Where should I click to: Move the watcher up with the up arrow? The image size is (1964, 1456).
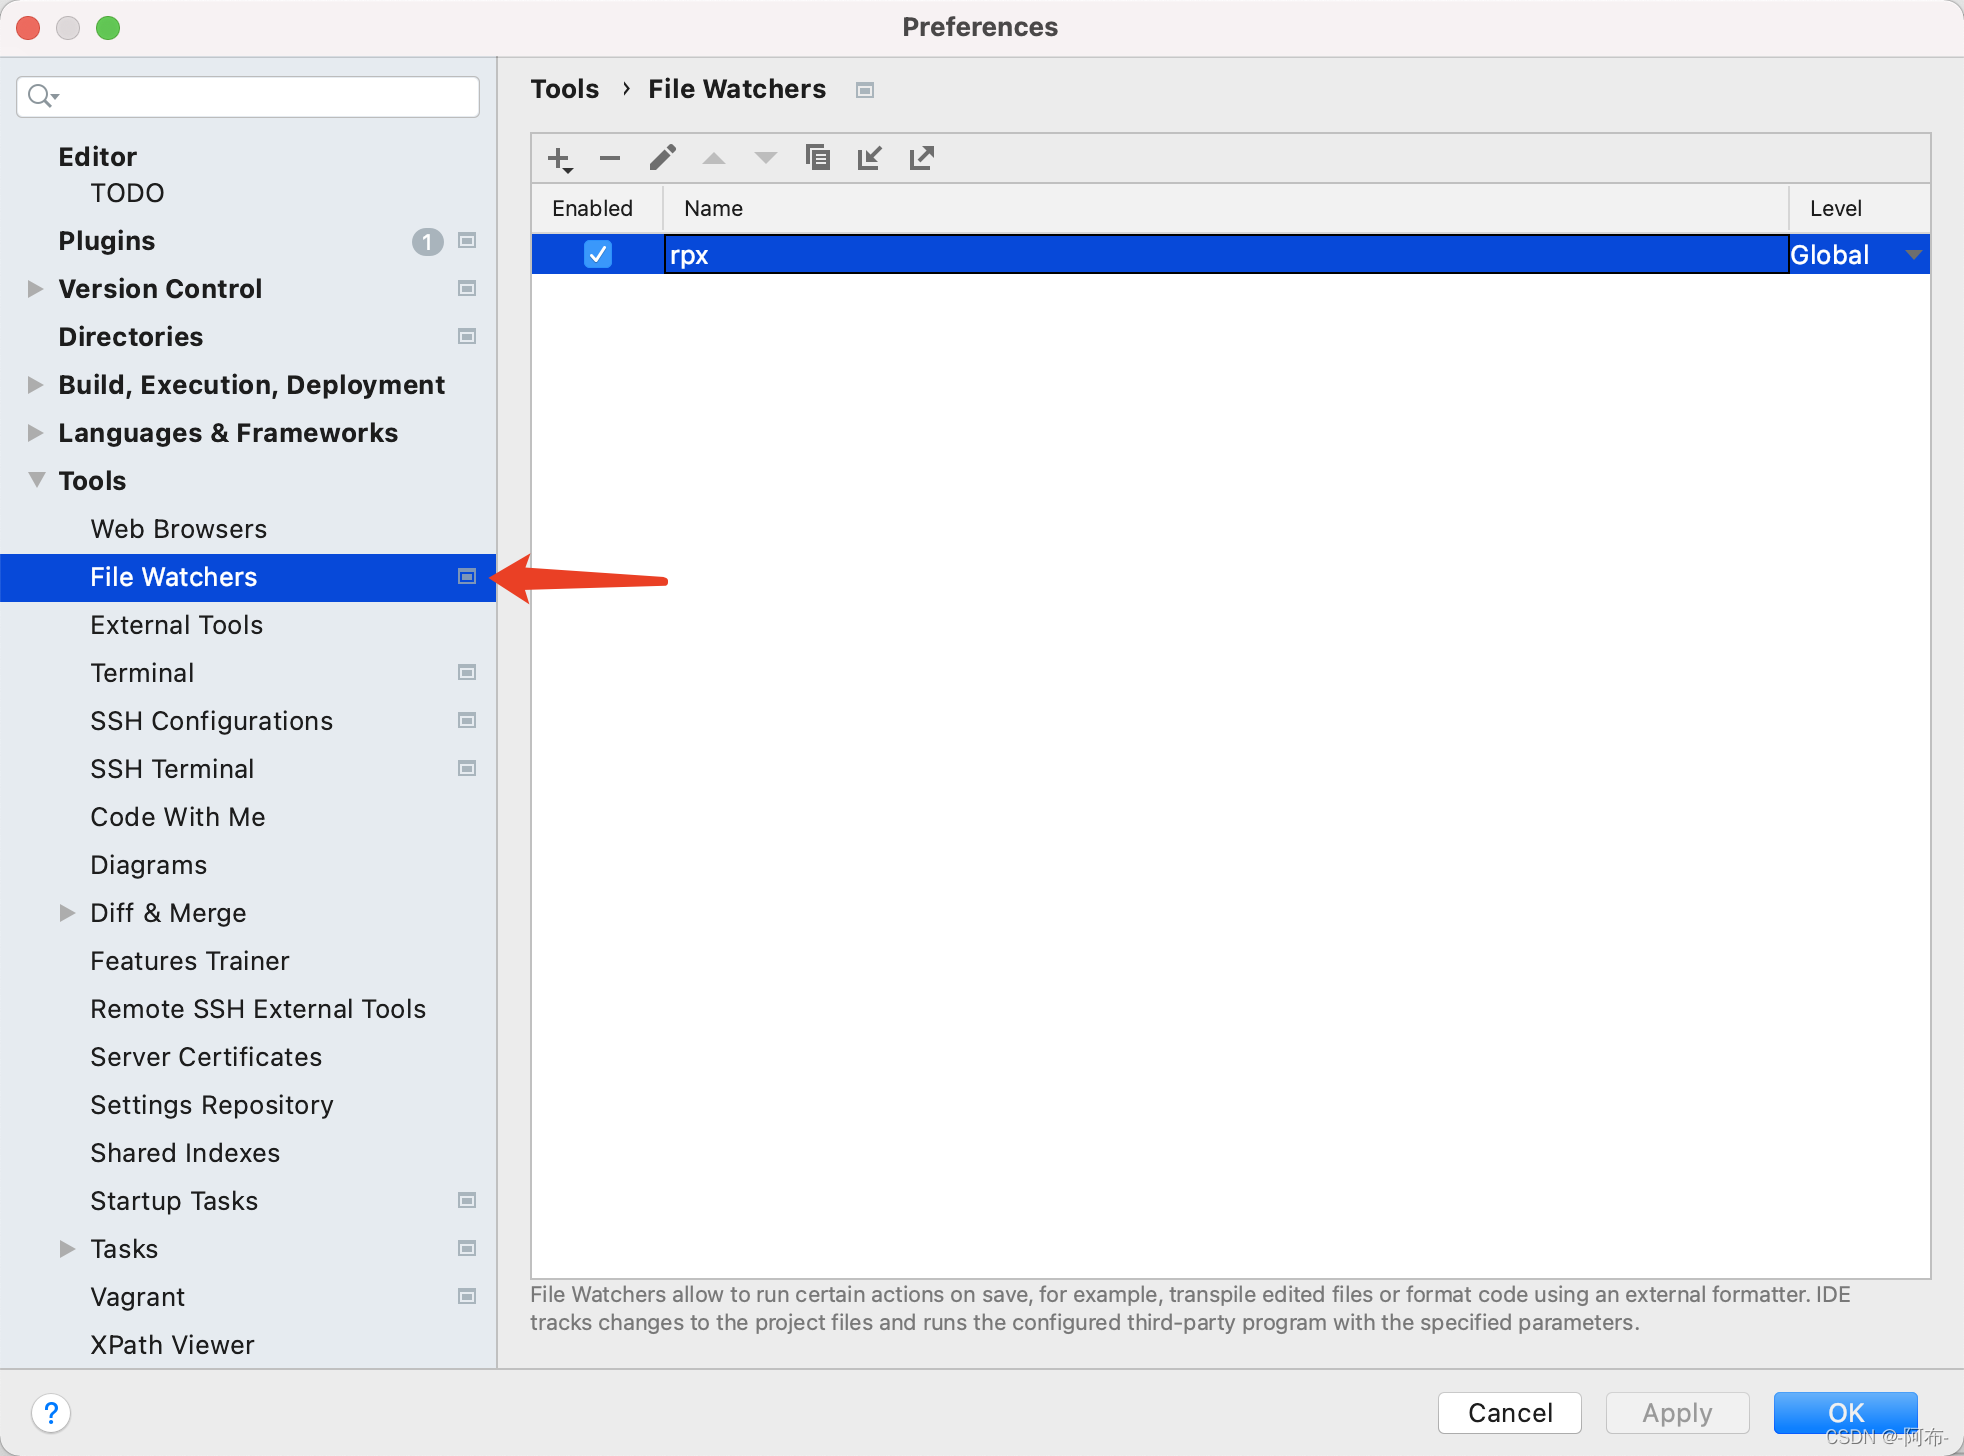[x=713, y=158]
